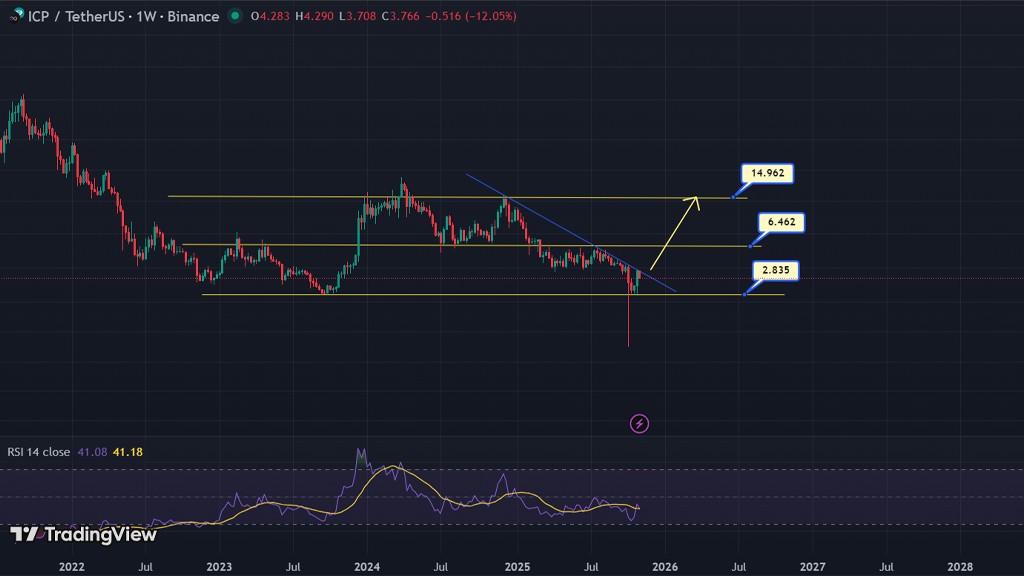Select the 14.962 price label
The height and width of the screenshot is (576, 1024).
point(768,174)
